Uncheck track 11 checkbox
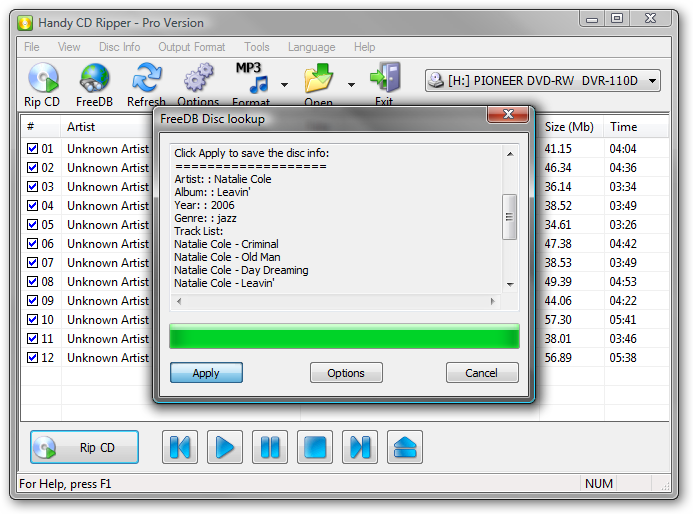The width and height of the screenshot is (693, 514). point(32,339)
